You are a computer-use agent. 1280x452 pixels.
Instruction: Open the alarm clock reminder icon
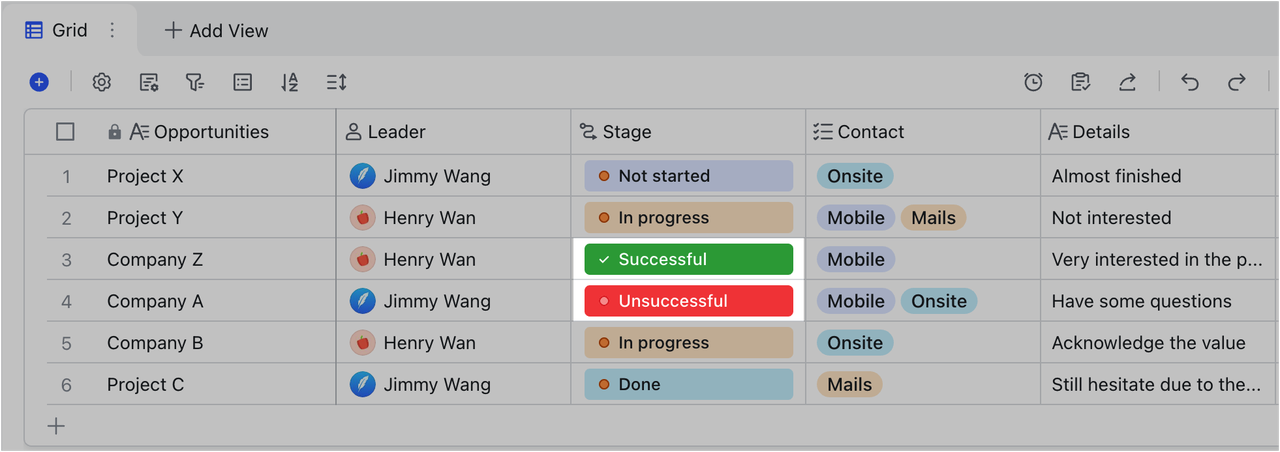tap(1033, 82)
